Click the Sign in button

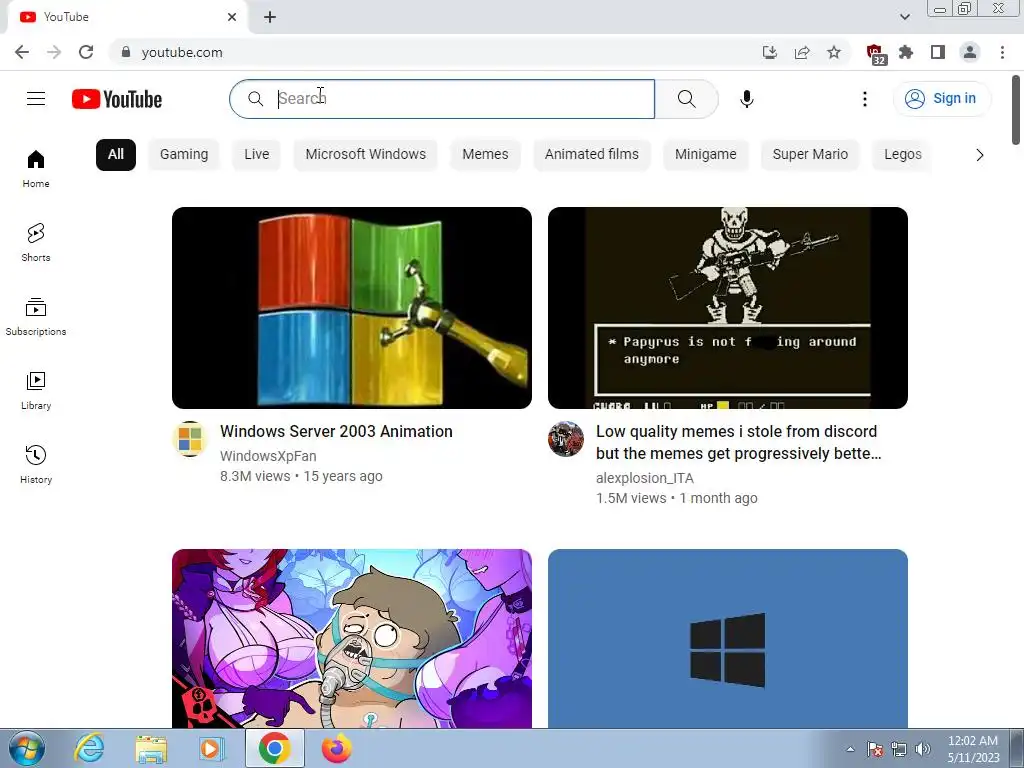pyautogui.click(x=942, y=99)
